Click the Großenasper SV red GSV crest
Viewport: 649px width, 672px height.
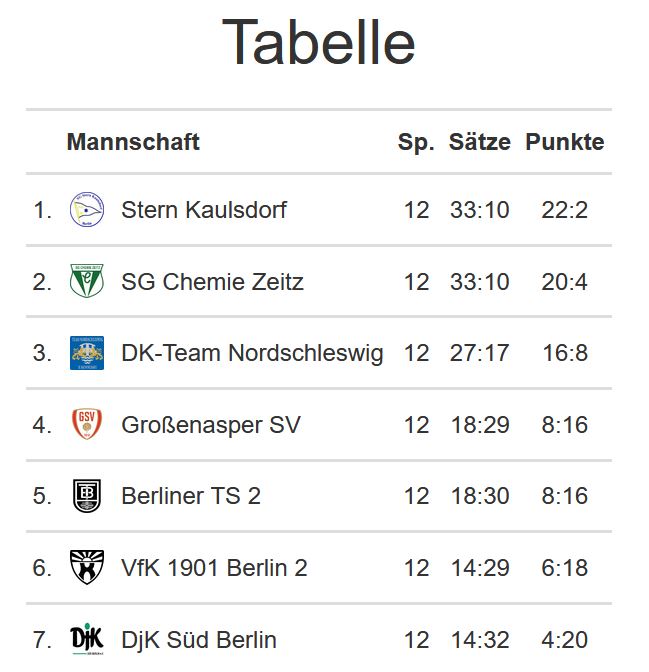click(87, 424)
